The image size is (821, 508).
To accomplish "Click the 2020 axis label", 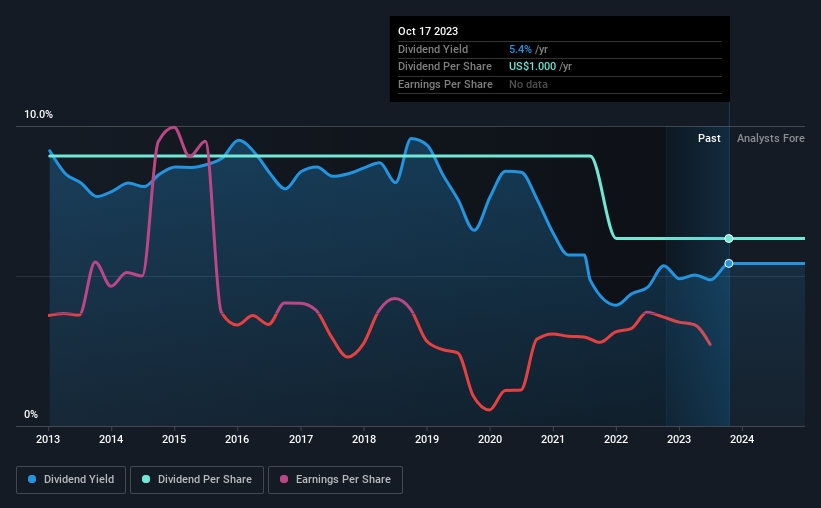I will tap(490, 439).
